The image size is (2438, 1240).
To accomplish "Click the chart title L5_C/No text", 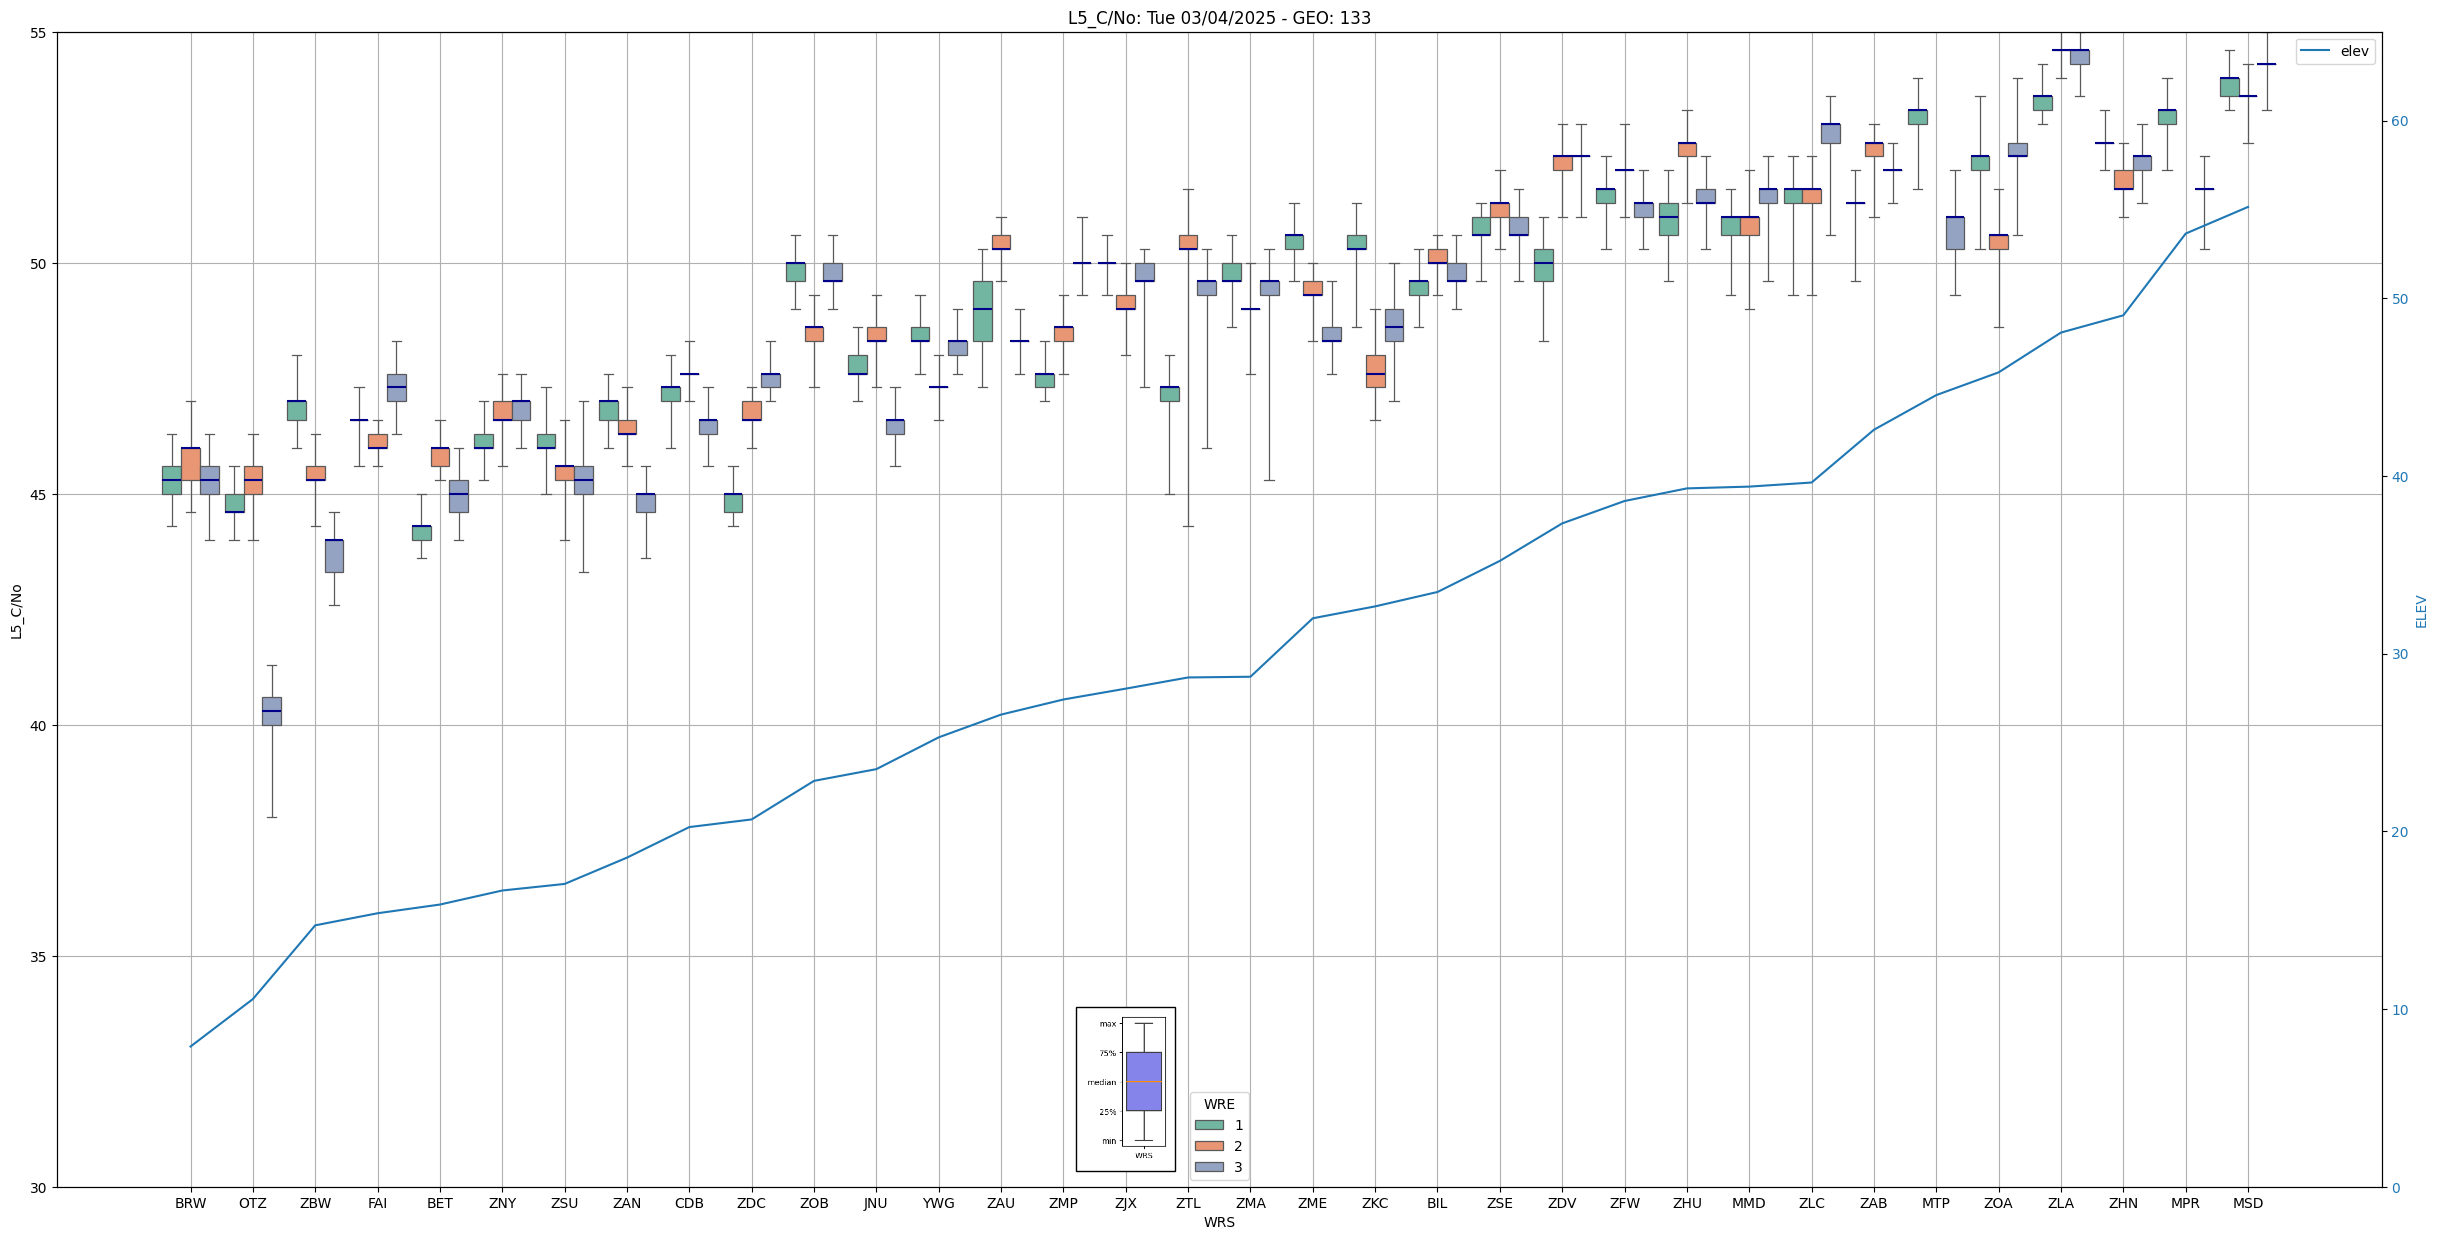I will tap(1218, 18).
